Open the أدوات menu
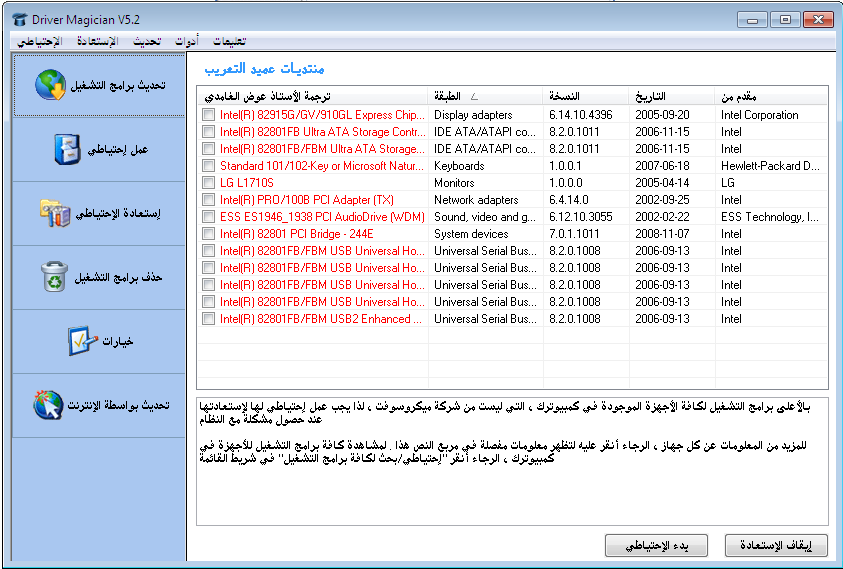 tap(185, 41)
